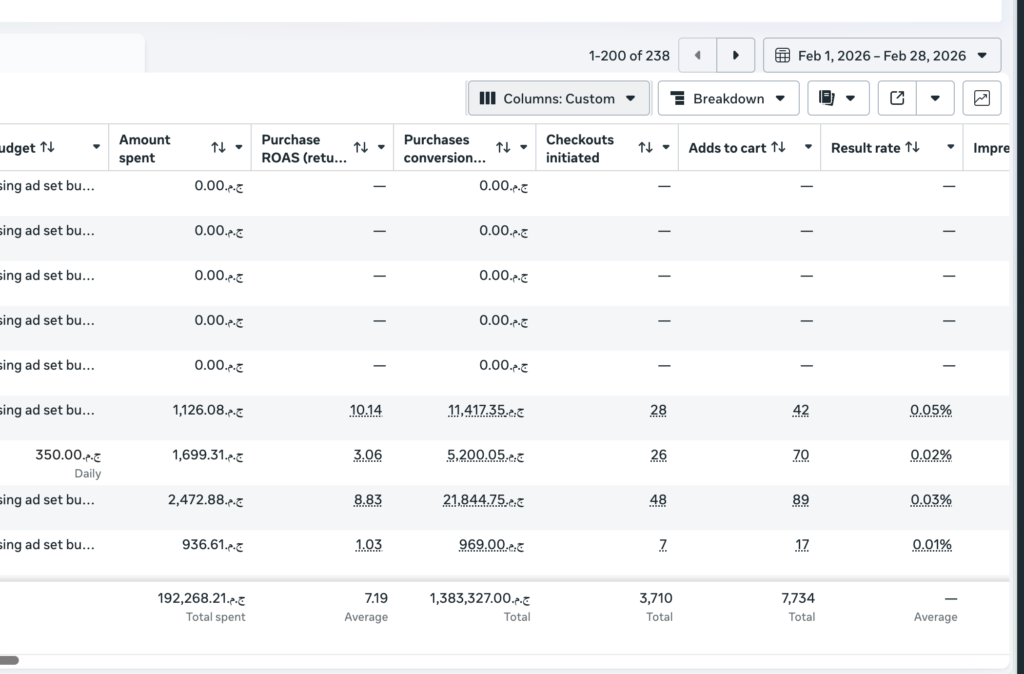
Task: Click the horizontal scrollbar thumb
Action: (x=9, y=660)
